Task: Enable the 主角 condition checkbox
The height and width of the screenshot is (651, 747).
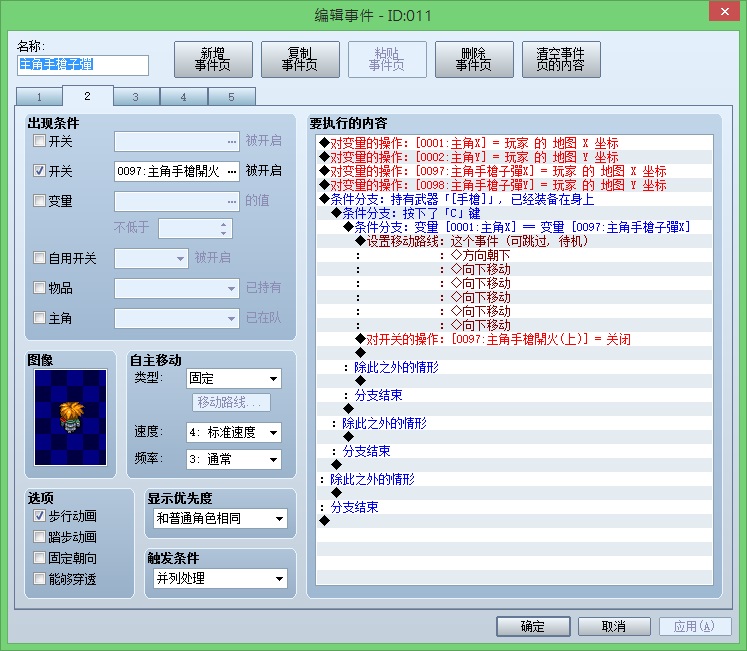Action: pos(39,317)
